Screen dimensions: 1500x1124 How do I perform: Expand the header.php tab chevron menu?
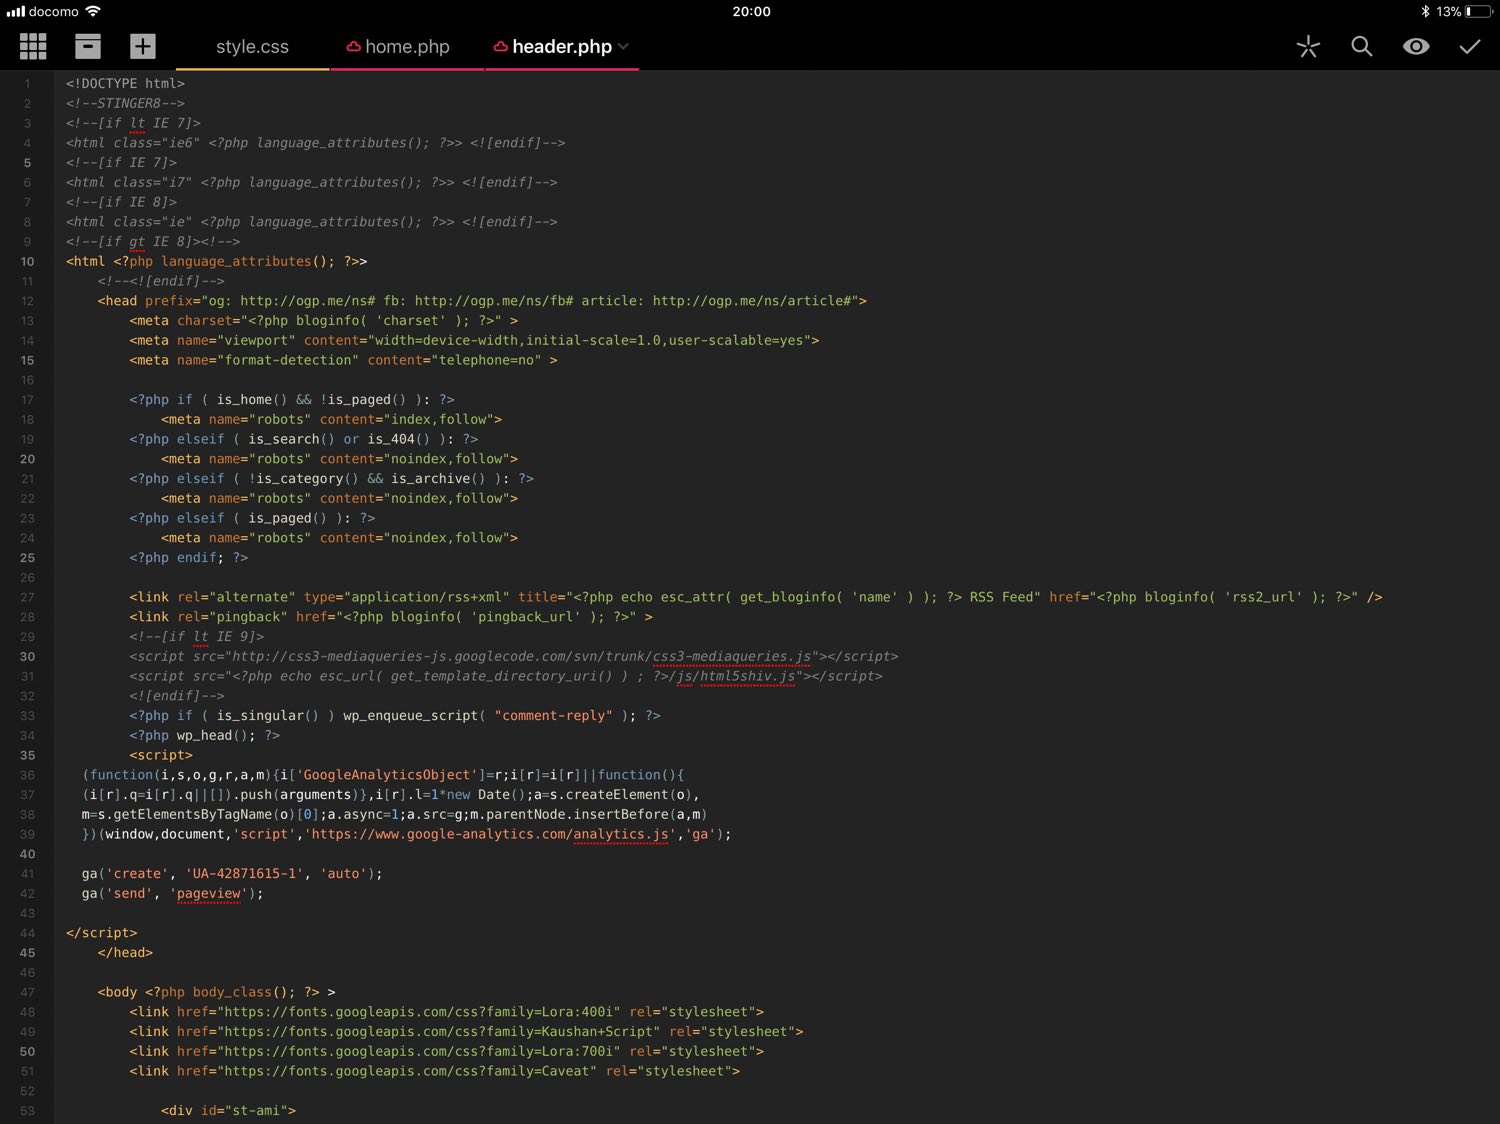624,47
